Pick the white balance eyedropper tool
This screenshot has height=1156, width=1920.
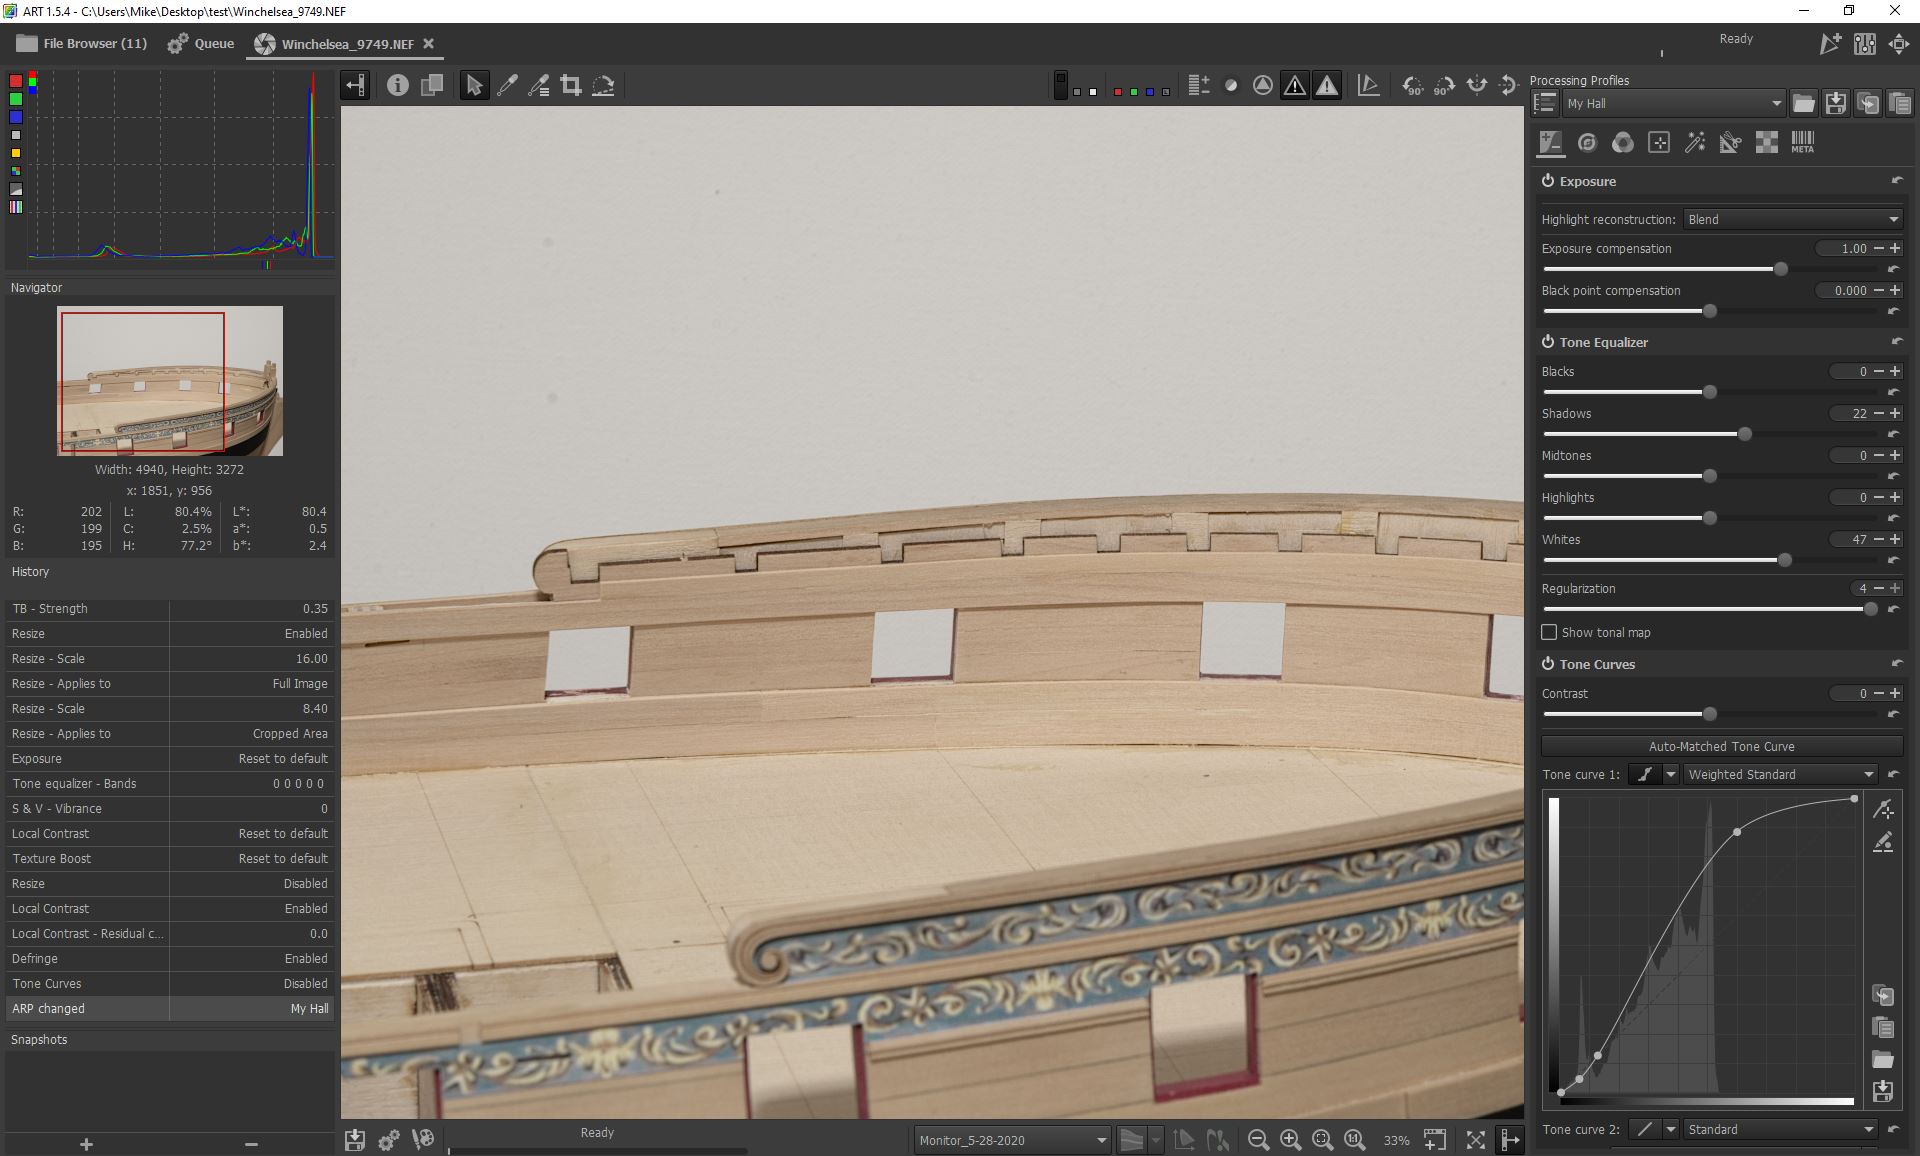(x=507, y=86)
